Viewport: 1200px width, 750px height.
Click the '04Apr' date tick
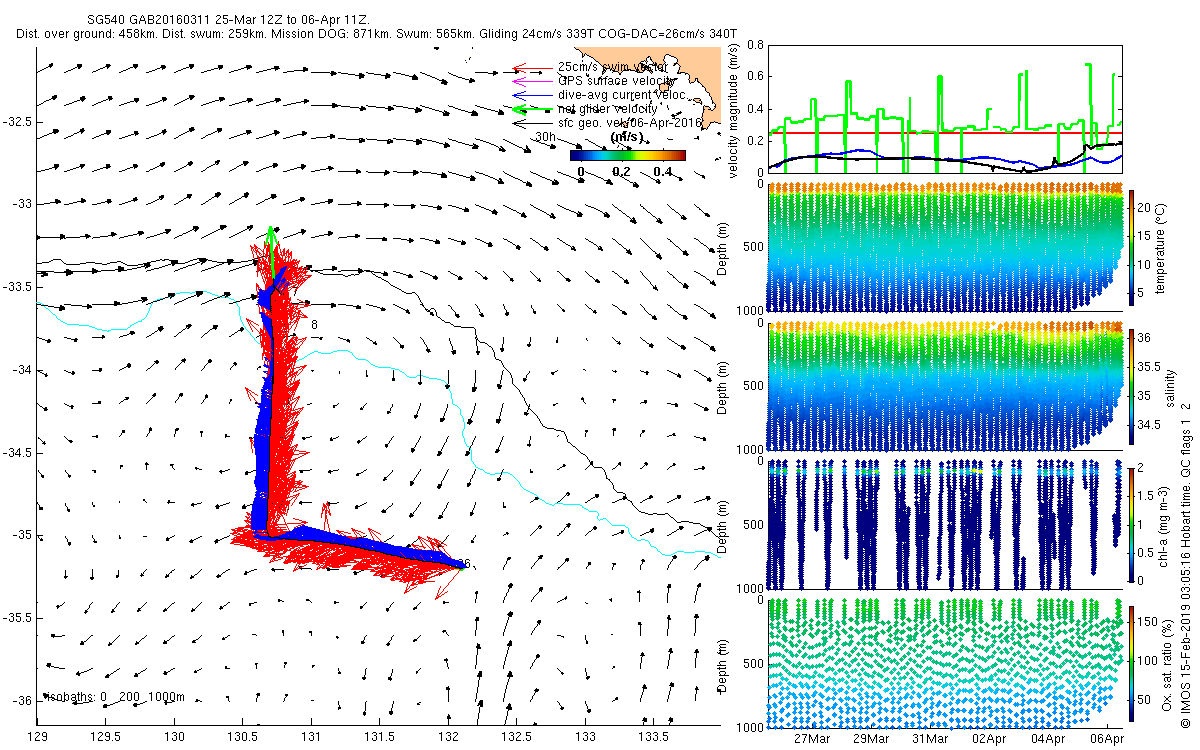pos(1048,739)
